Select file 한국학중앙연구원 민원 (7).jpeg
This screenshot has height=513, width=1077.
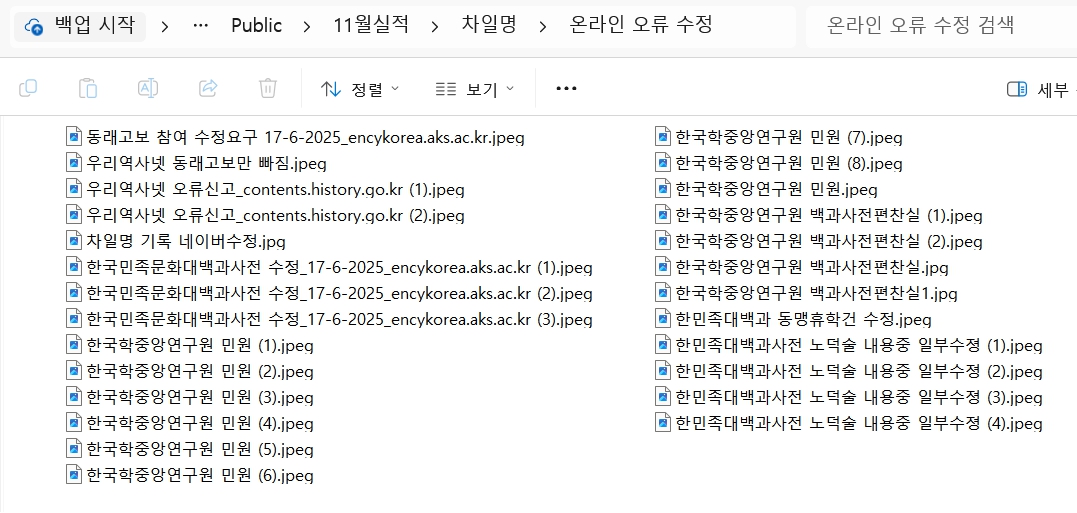click(779, 137)
